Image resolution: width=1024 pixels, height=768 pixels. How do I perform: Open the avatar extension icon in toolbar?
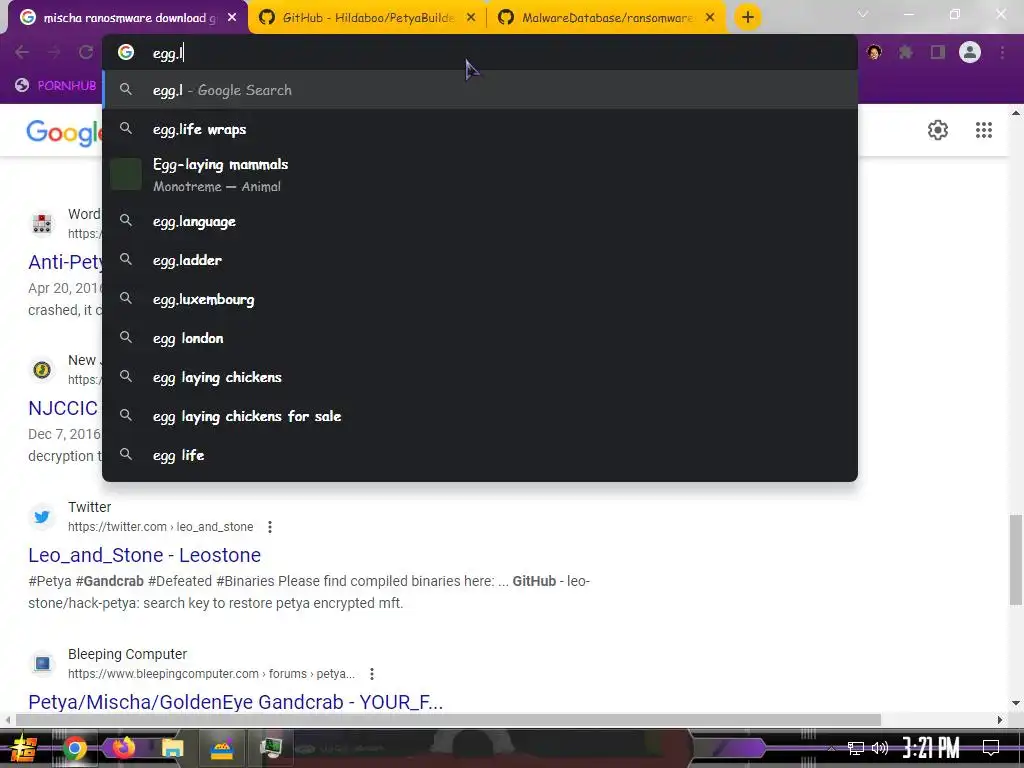(x=874, y=52)
